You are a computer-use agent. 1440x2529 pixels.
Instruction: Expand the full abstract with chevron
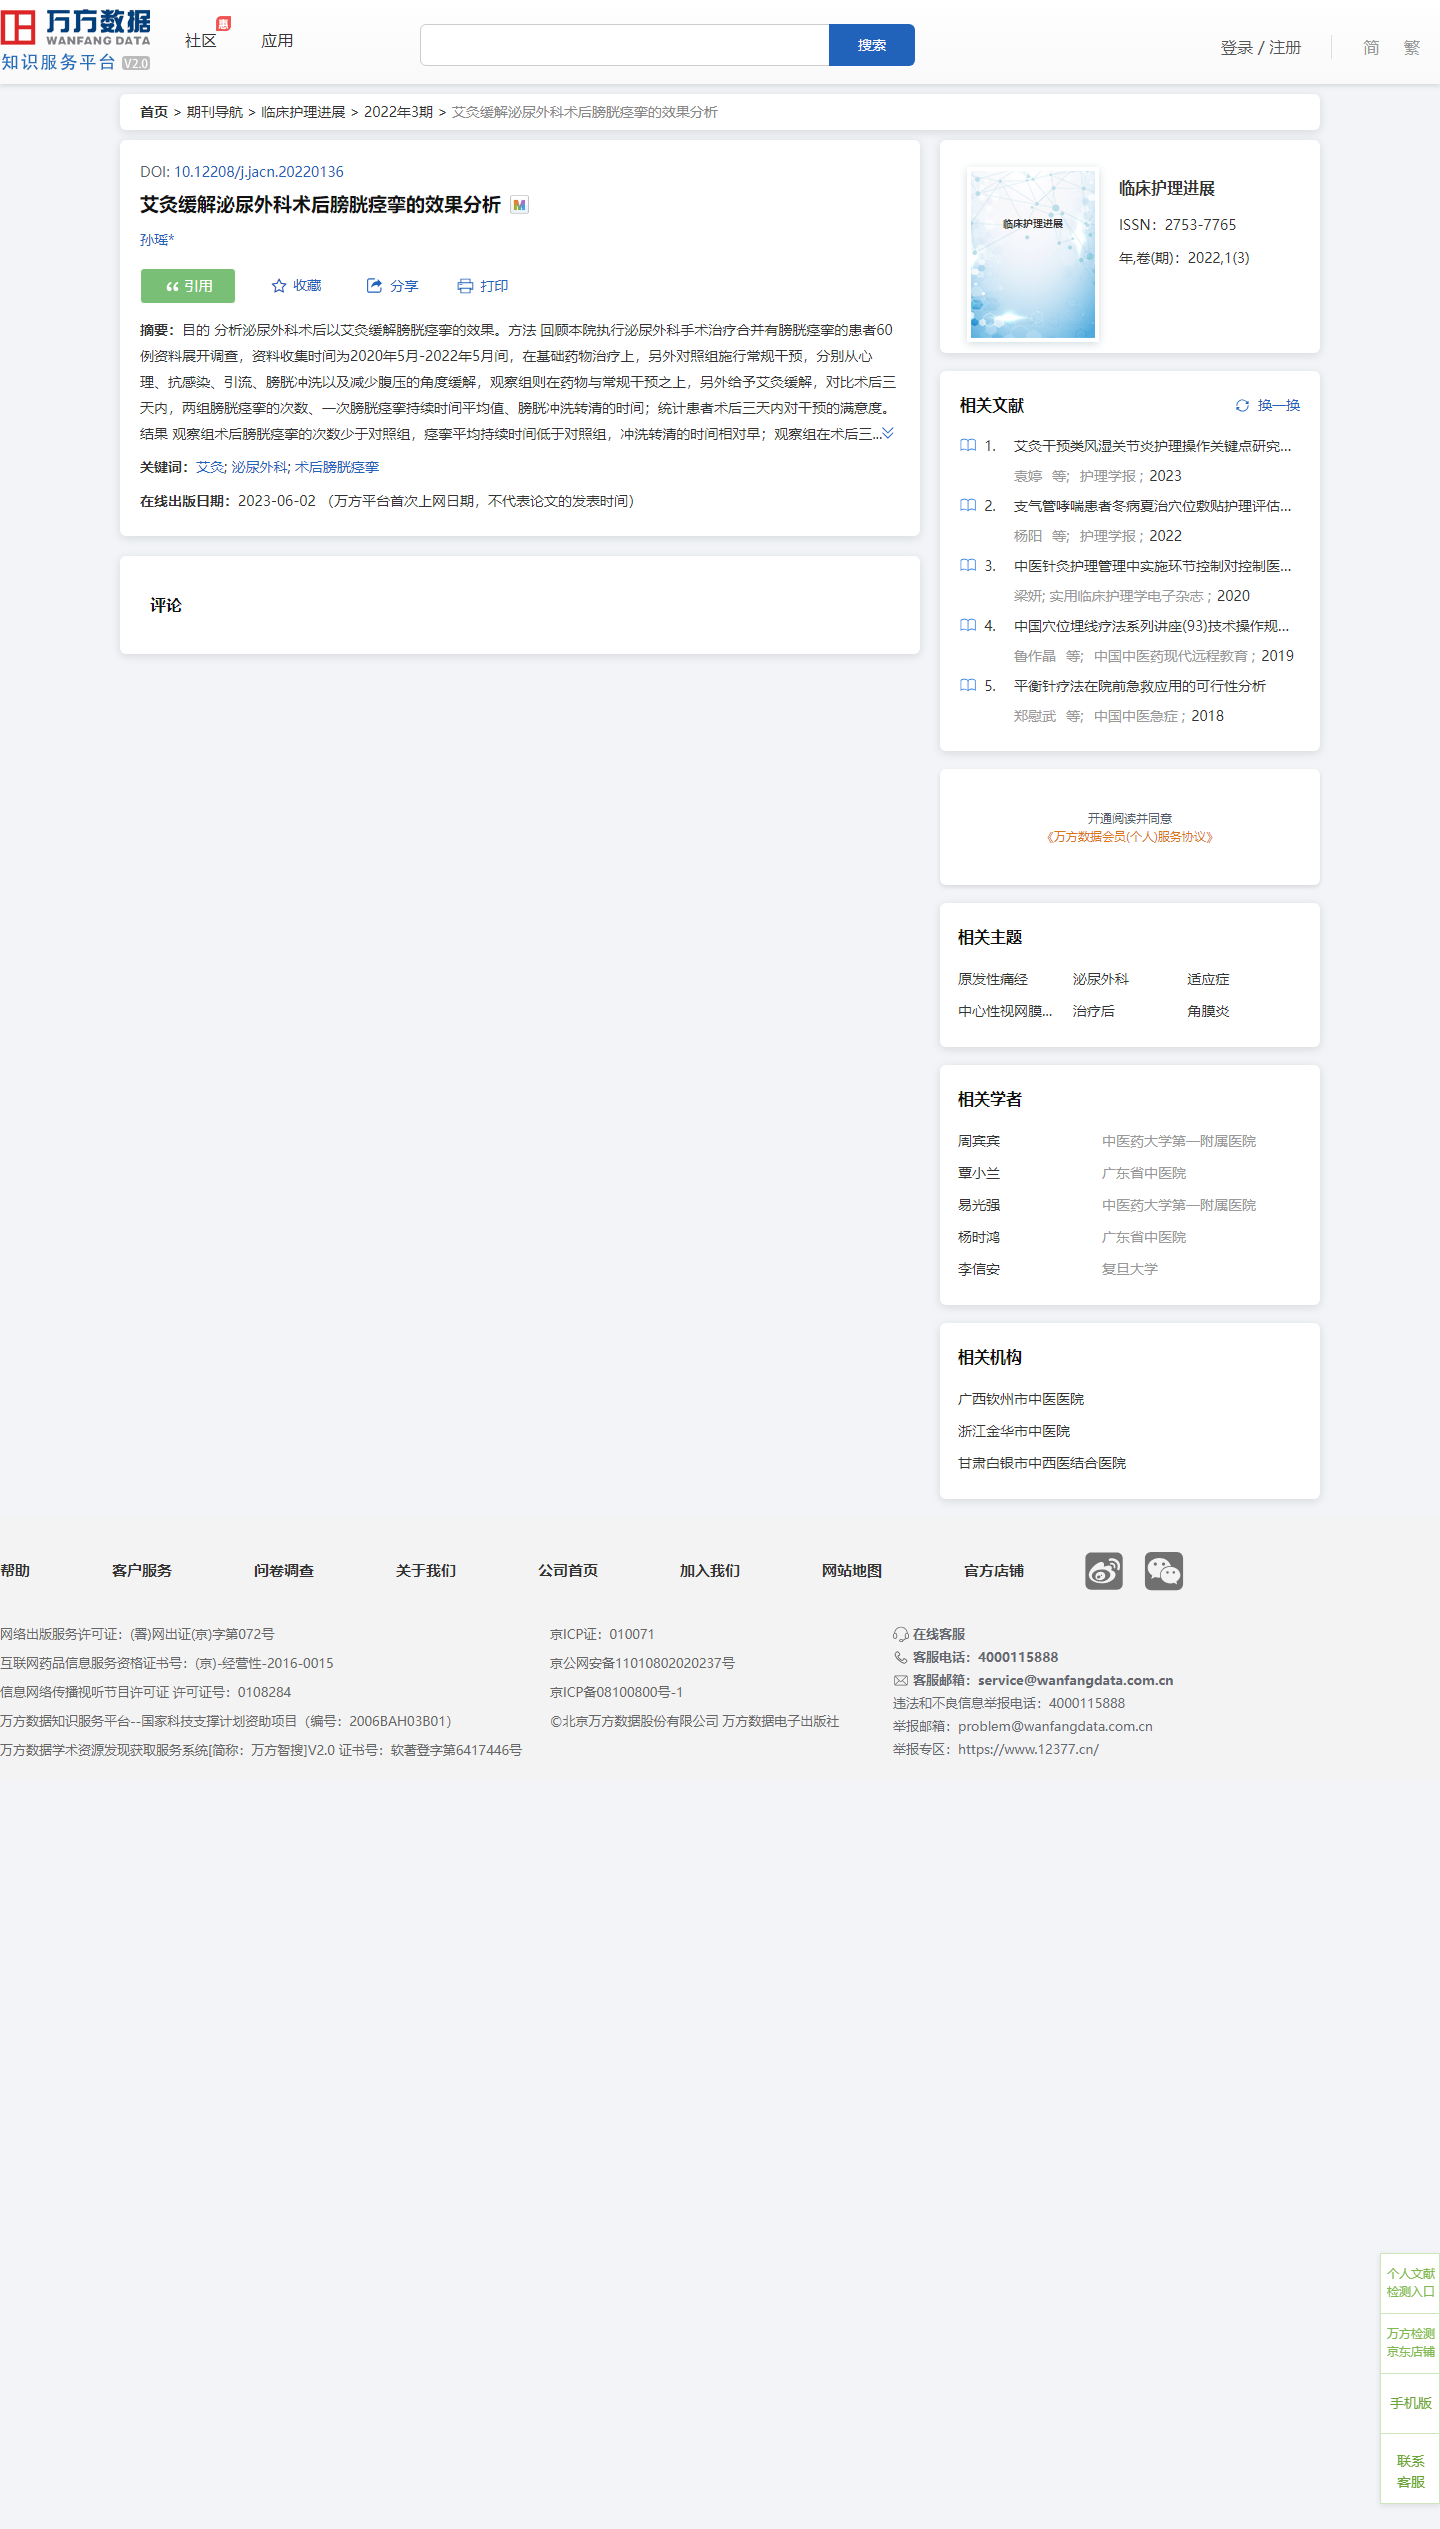887,433
